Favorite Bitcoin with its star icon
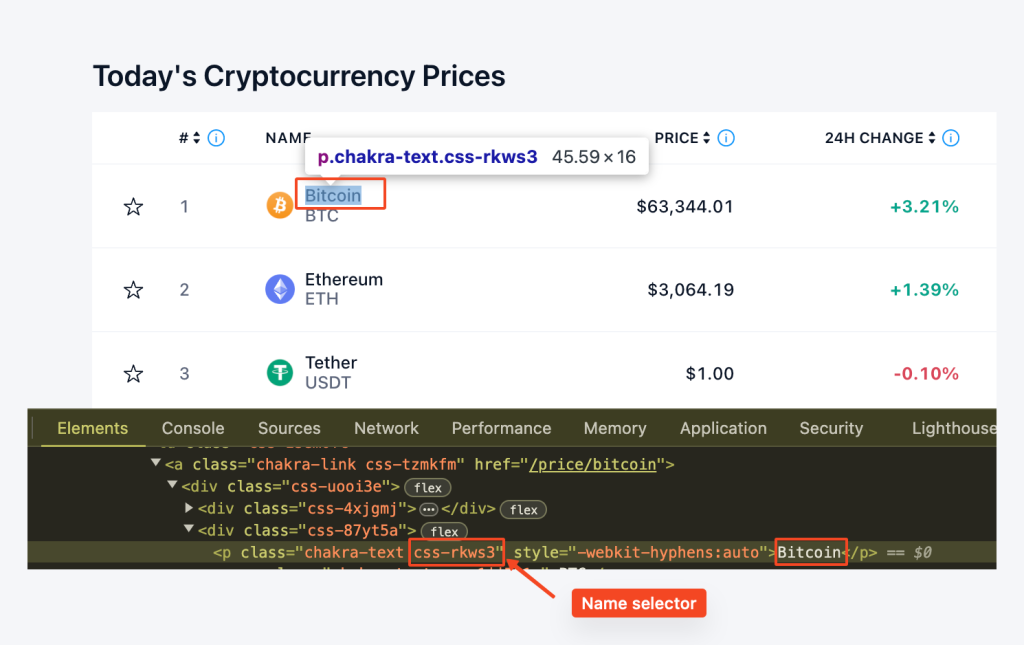The width and height of the screenshot is (1024, 645). (133, 207)
